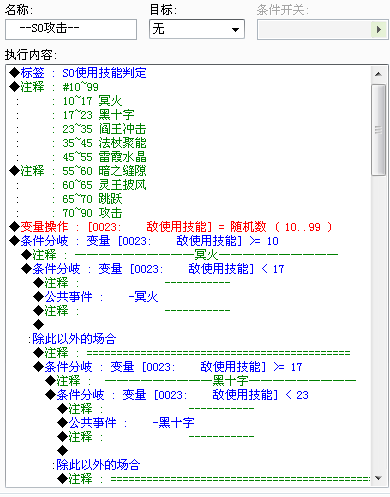This screenshot has width=390, height=497.
Task: Select the 黑十字 divider comment line
Action: (x=201, y=381)
